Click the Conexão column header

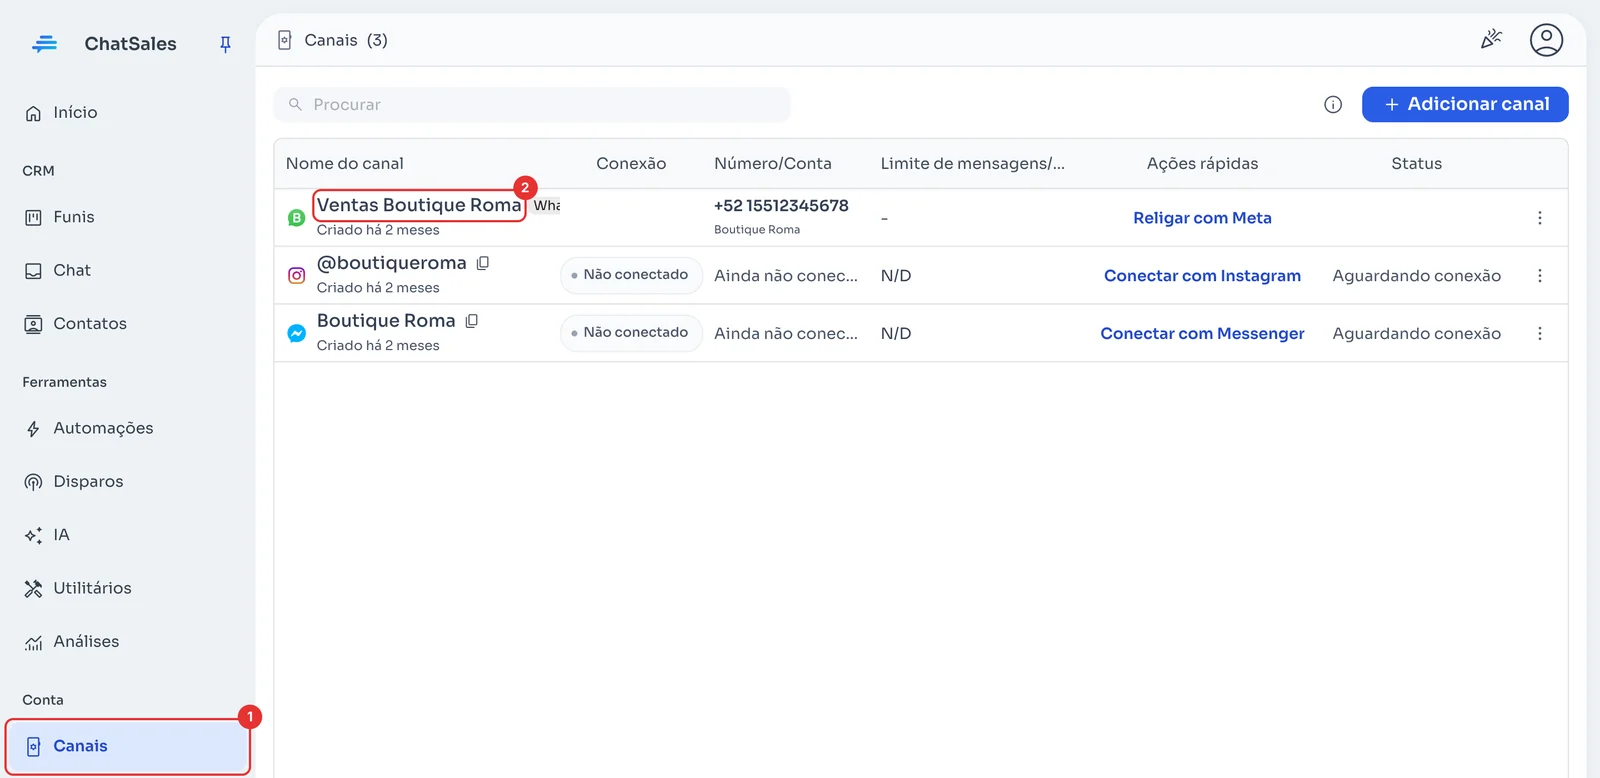pyautogui.click(x=631, y=164)
